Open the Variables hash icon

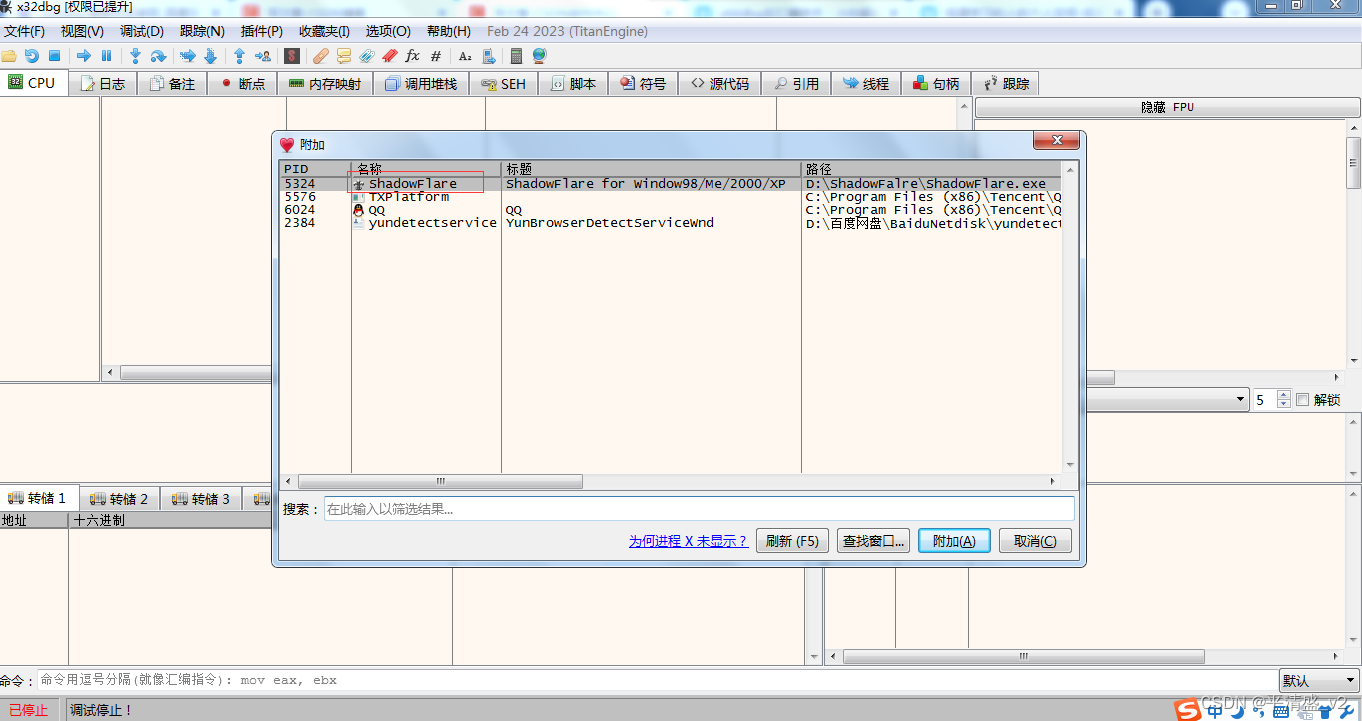point(436,56)
